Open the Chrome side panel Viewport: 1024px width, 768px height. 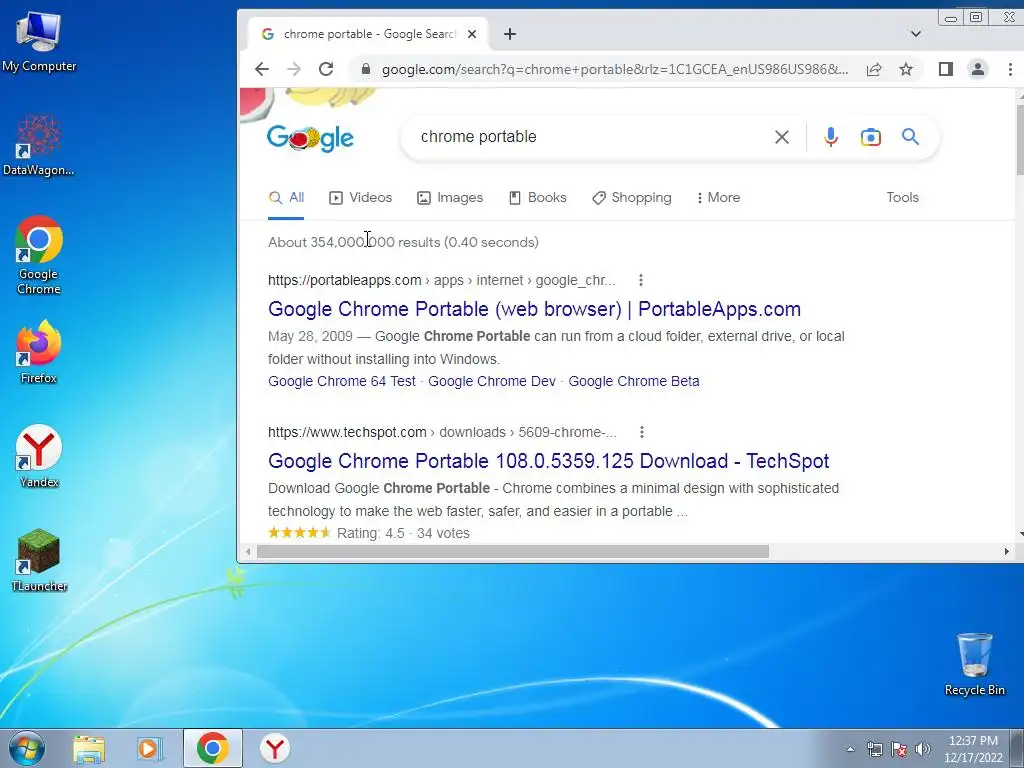(x=946, y=69)
